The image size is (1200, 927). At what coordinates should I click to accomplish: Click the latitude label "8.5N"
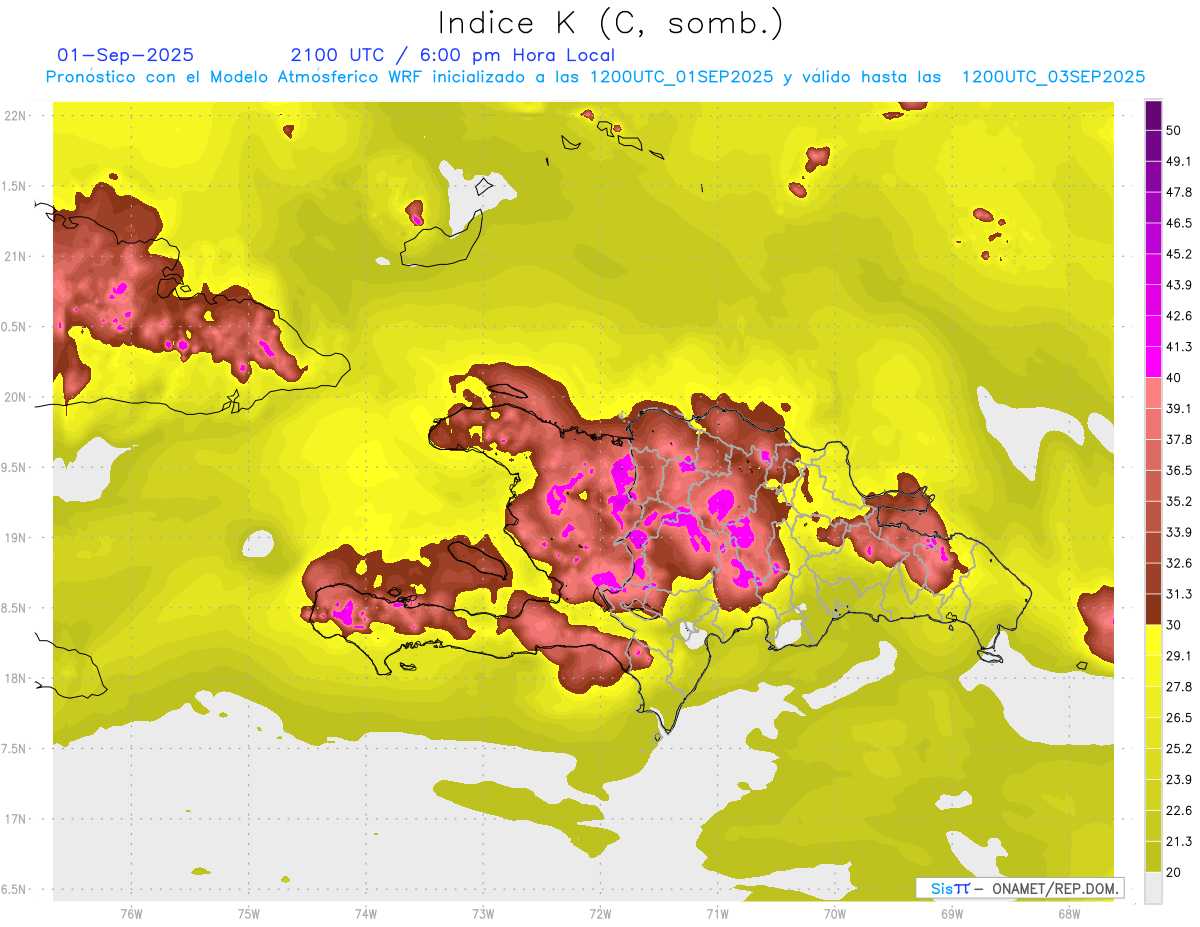tap(15, 608)
